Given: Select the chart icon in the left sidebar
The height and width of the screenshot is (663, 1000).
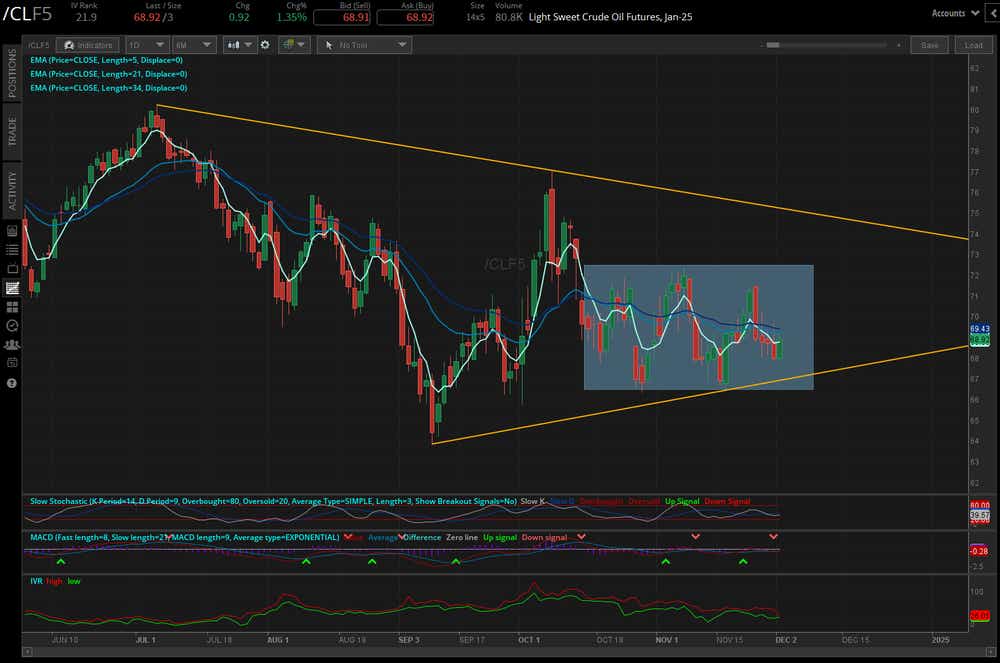Looking at the screenshot, I should (12, 288).
